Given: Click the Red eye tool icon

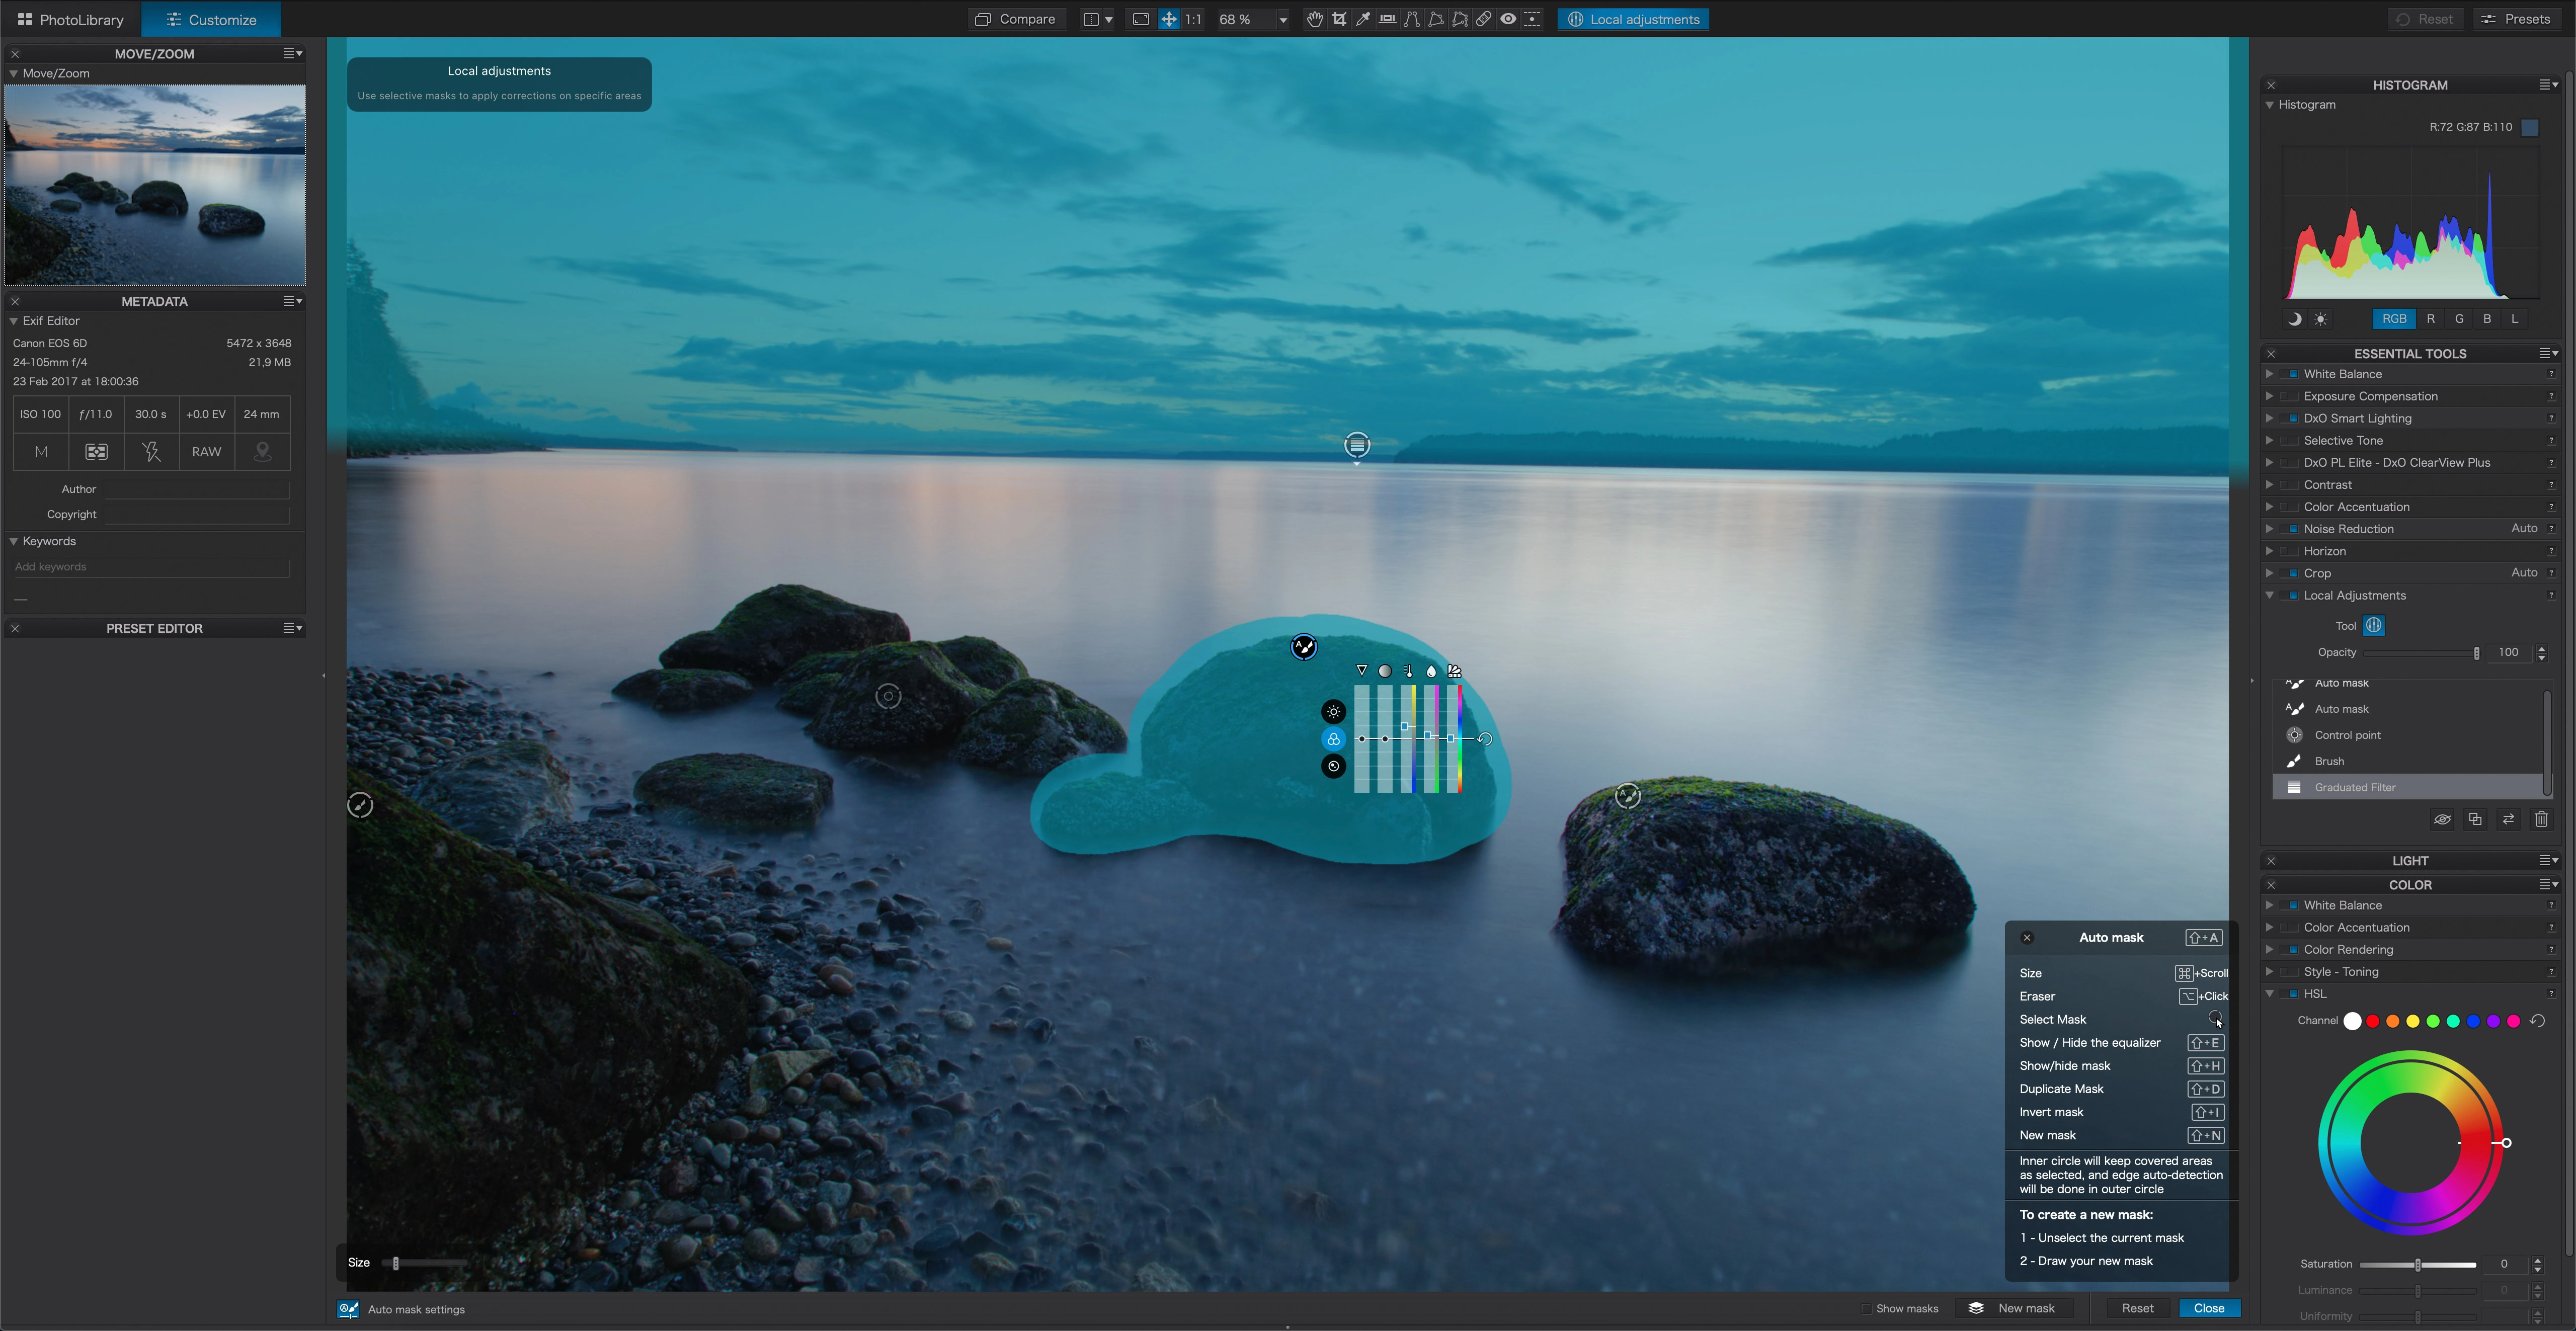Looking at the screenshot, I should [1508, 19].
